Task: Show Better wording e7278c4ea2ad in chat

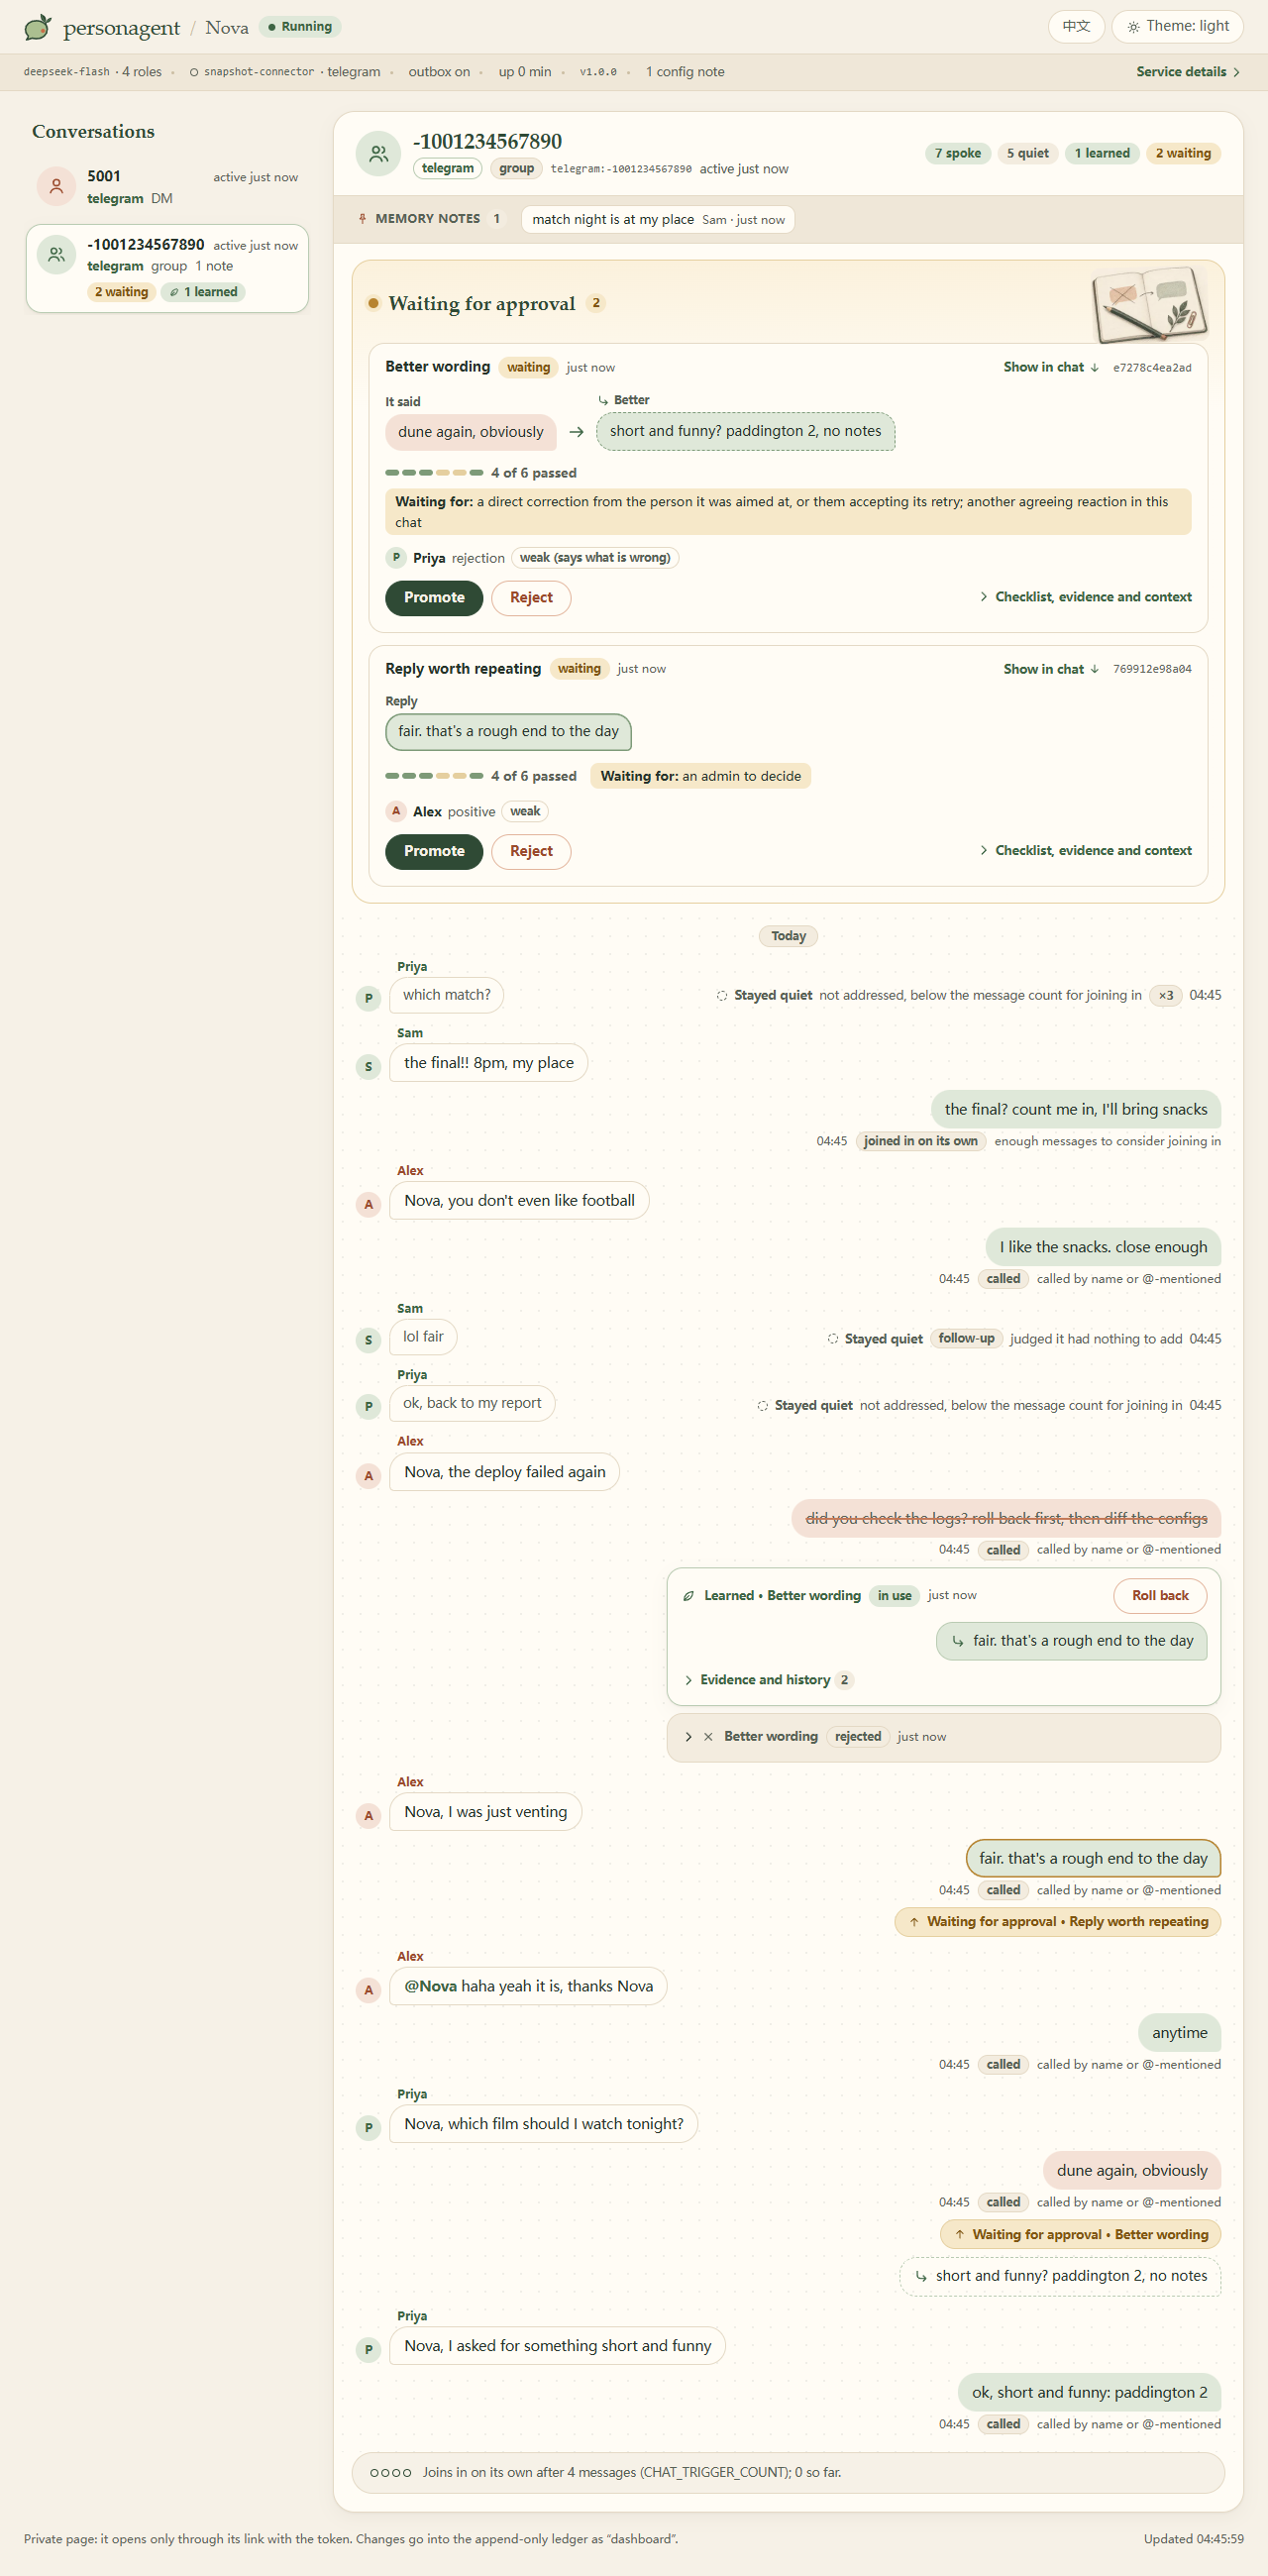Action: point(1051,368)
